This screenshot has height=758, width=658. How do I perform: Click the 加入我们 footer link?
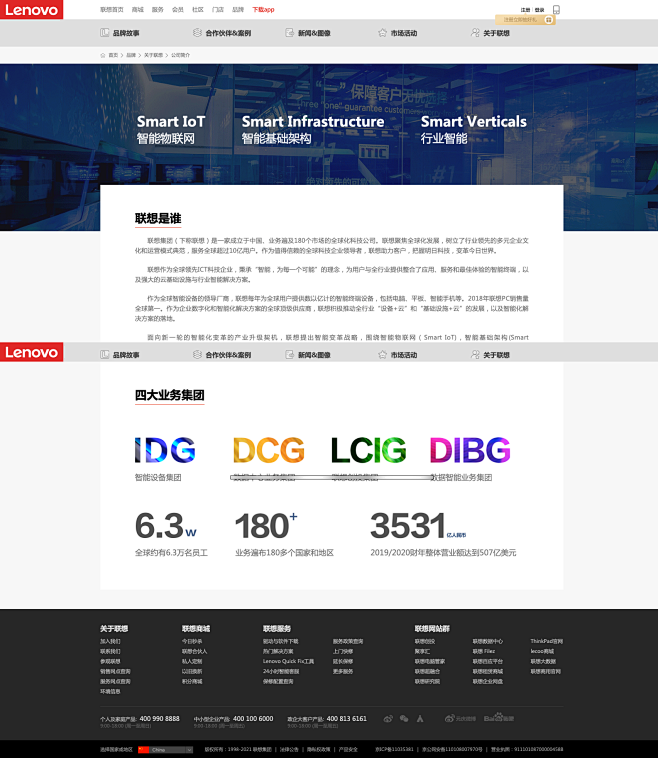click(x=110, y=641)
